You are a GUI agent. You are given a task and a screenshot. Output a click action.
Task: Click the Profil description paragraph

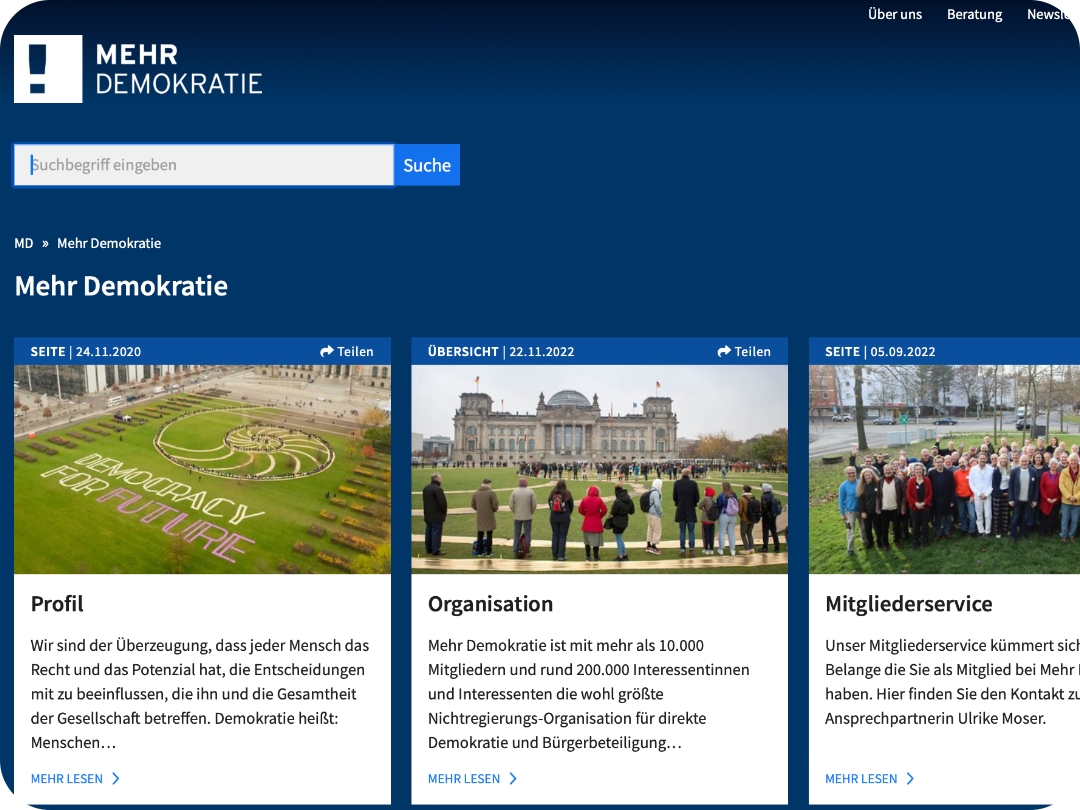tap(200, 694)
